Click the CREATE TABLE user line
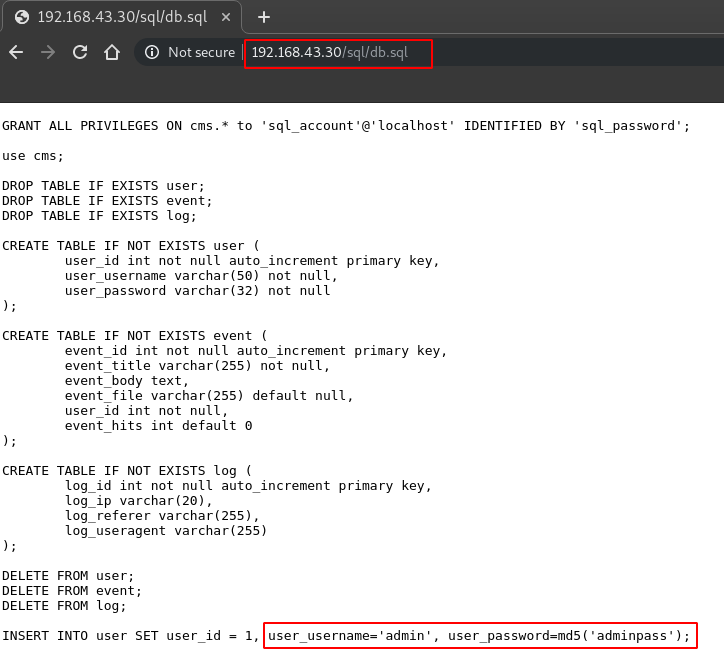The image size is (724, 653). (131, 245)
